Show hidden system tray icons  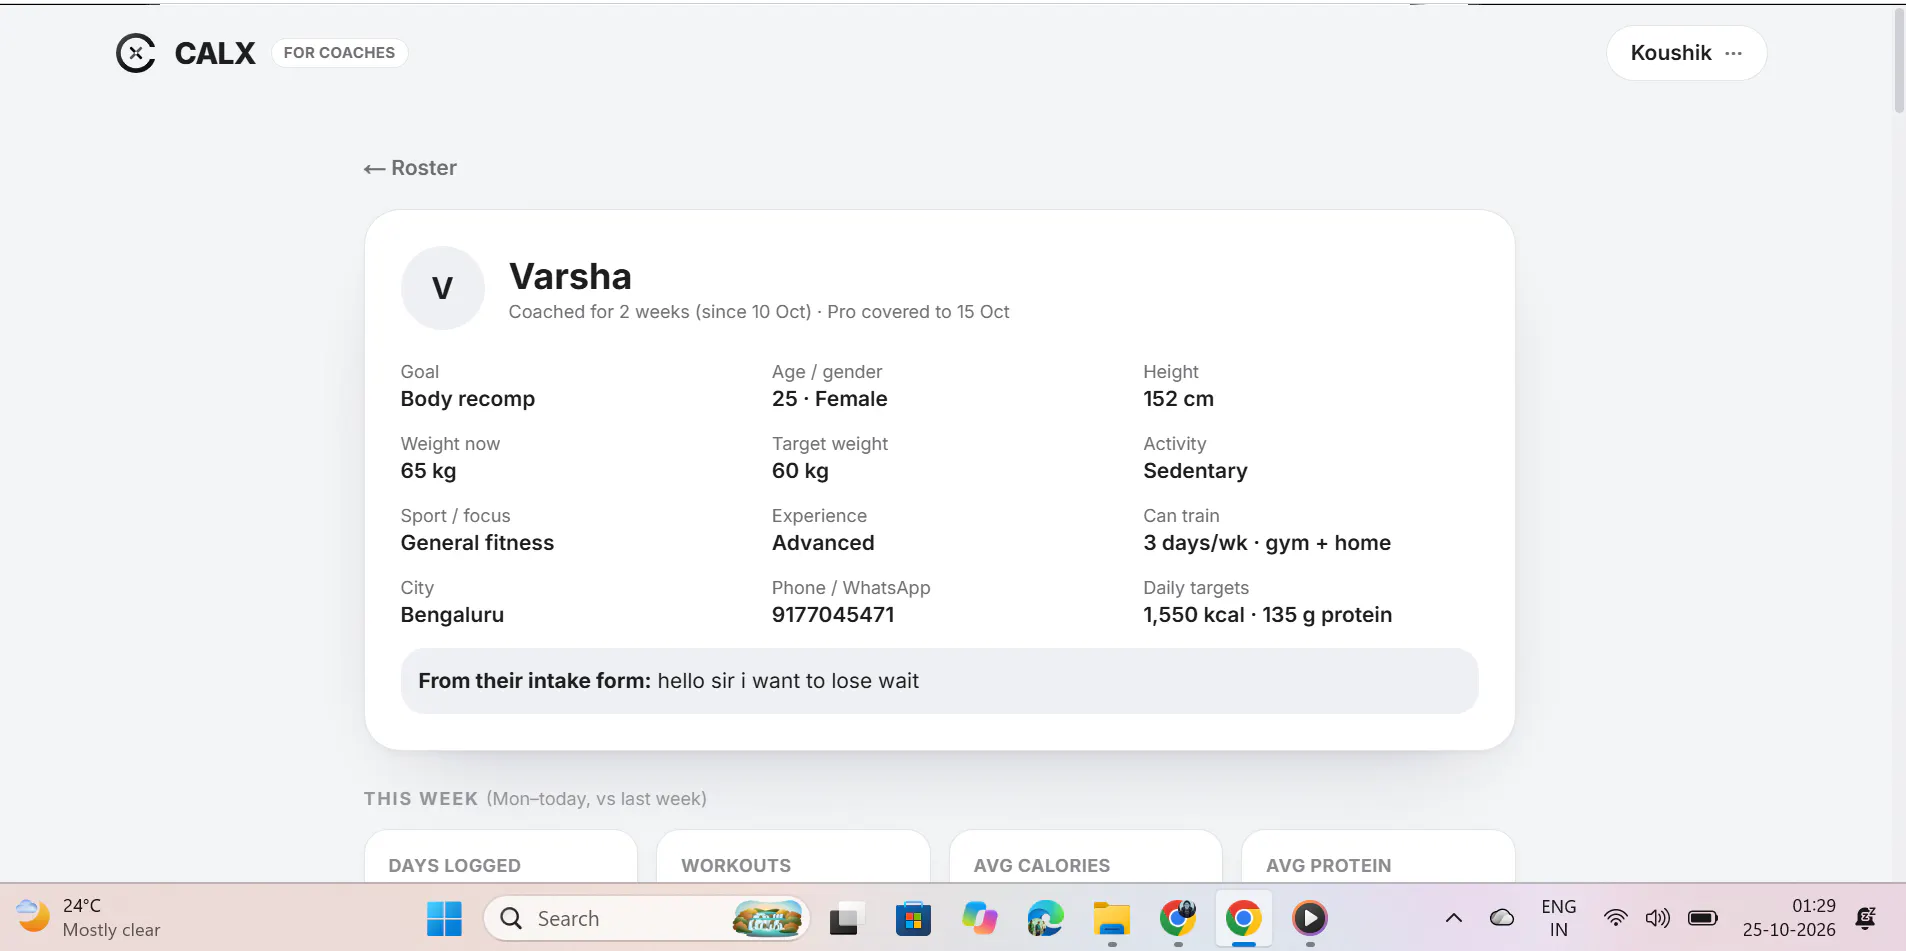point(1454,918)
